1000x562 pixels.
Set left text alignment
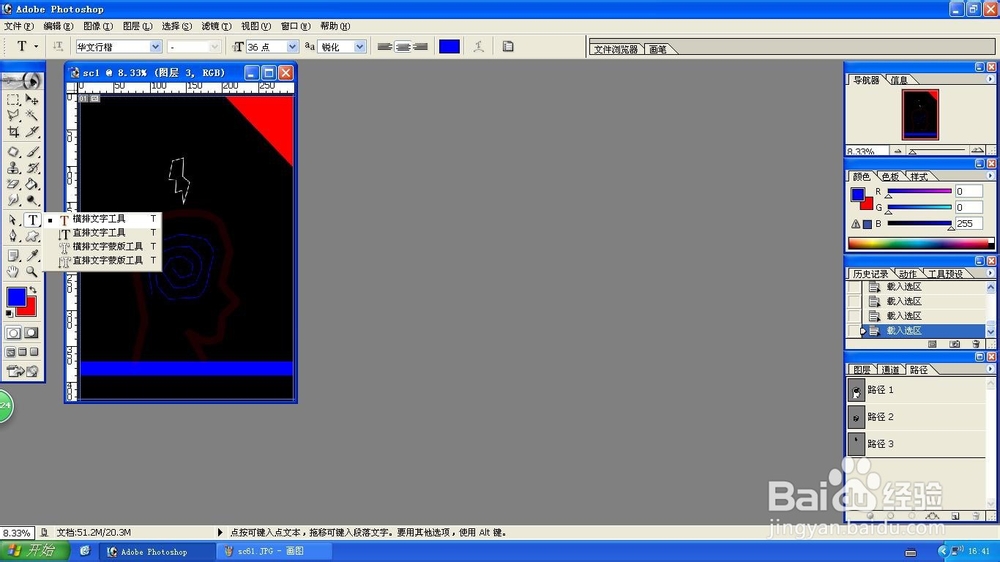[385, 47]
